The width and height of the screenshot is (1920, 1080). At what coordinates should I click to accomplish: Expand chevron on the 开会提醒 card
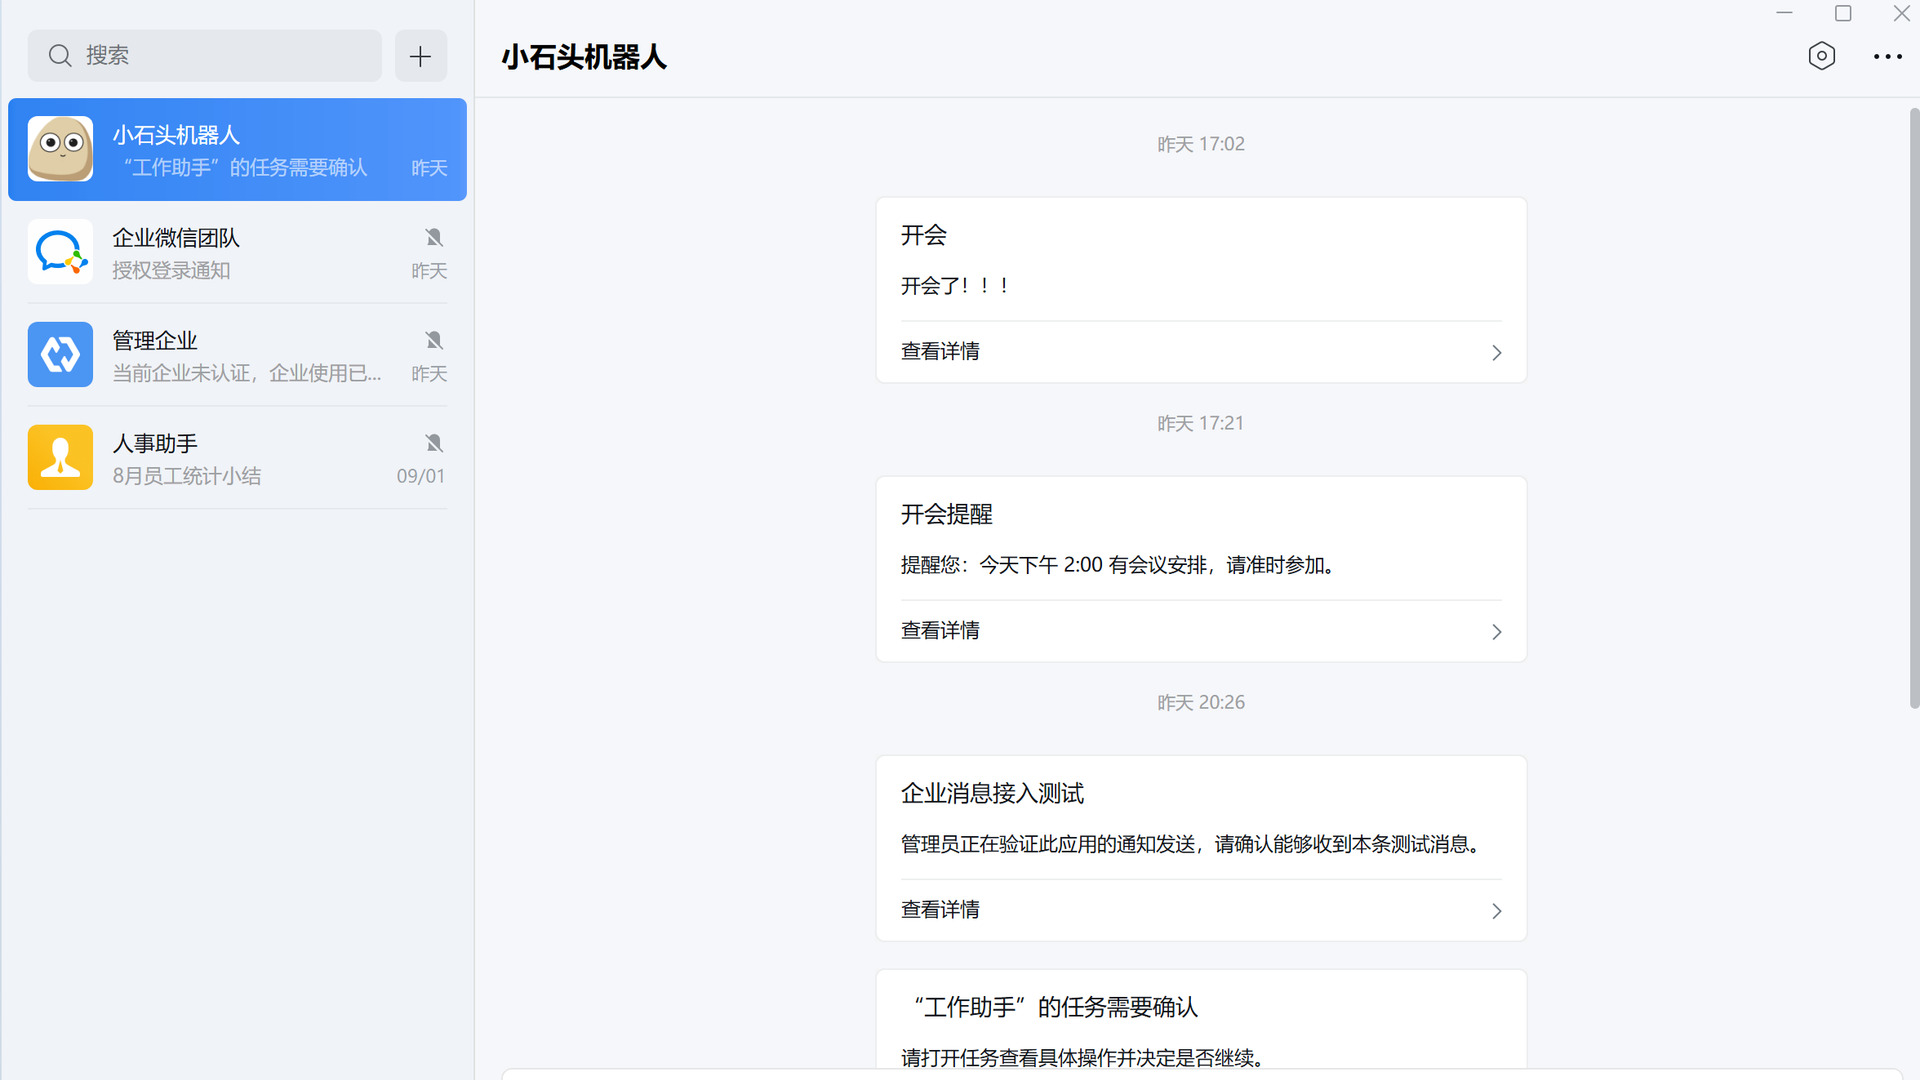[1496, 632]
